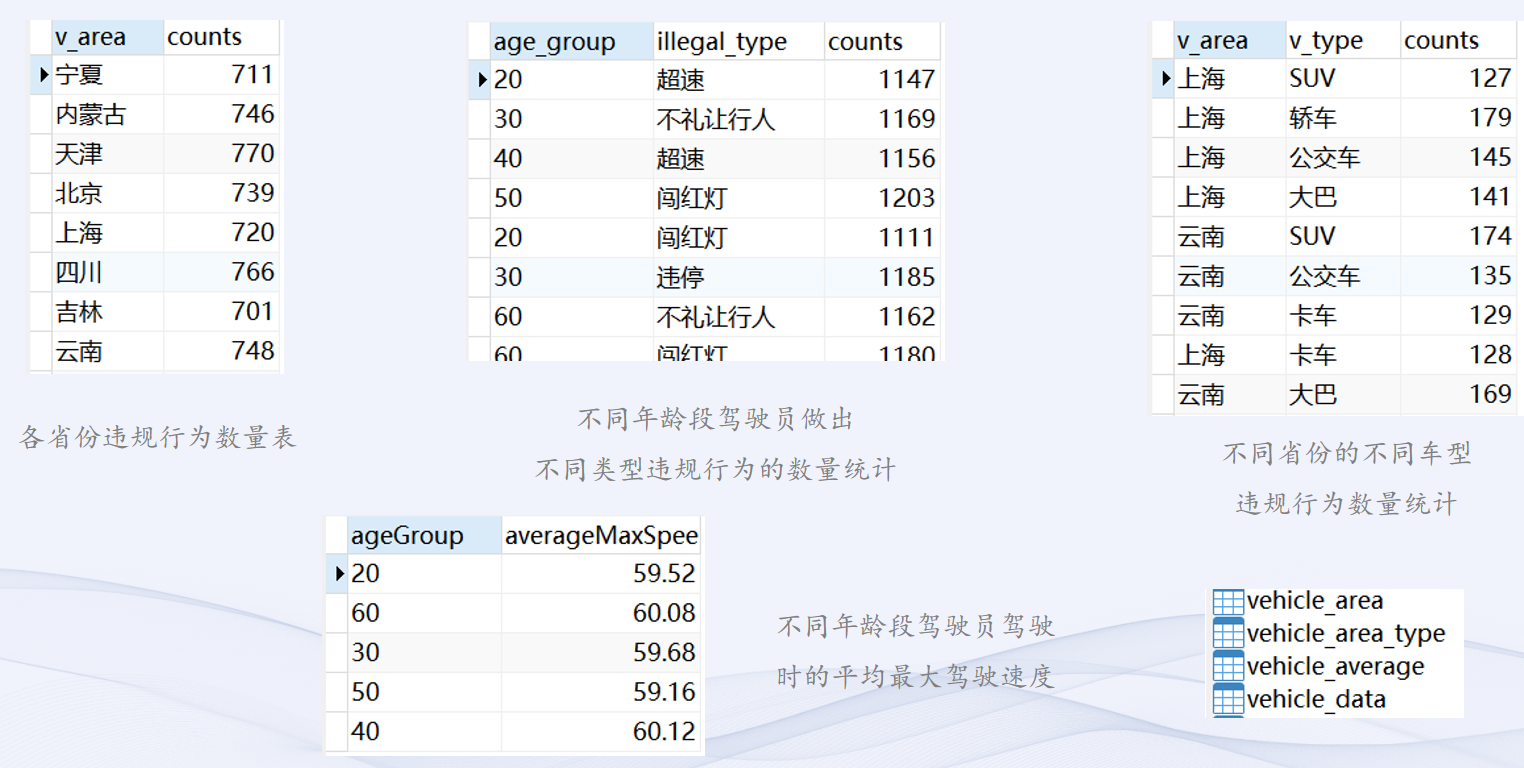This screenshot has height=768, width=1524.
Task: Select the vehicle_data table entry
Action: pyautogui.click(x=1316, y=699)
